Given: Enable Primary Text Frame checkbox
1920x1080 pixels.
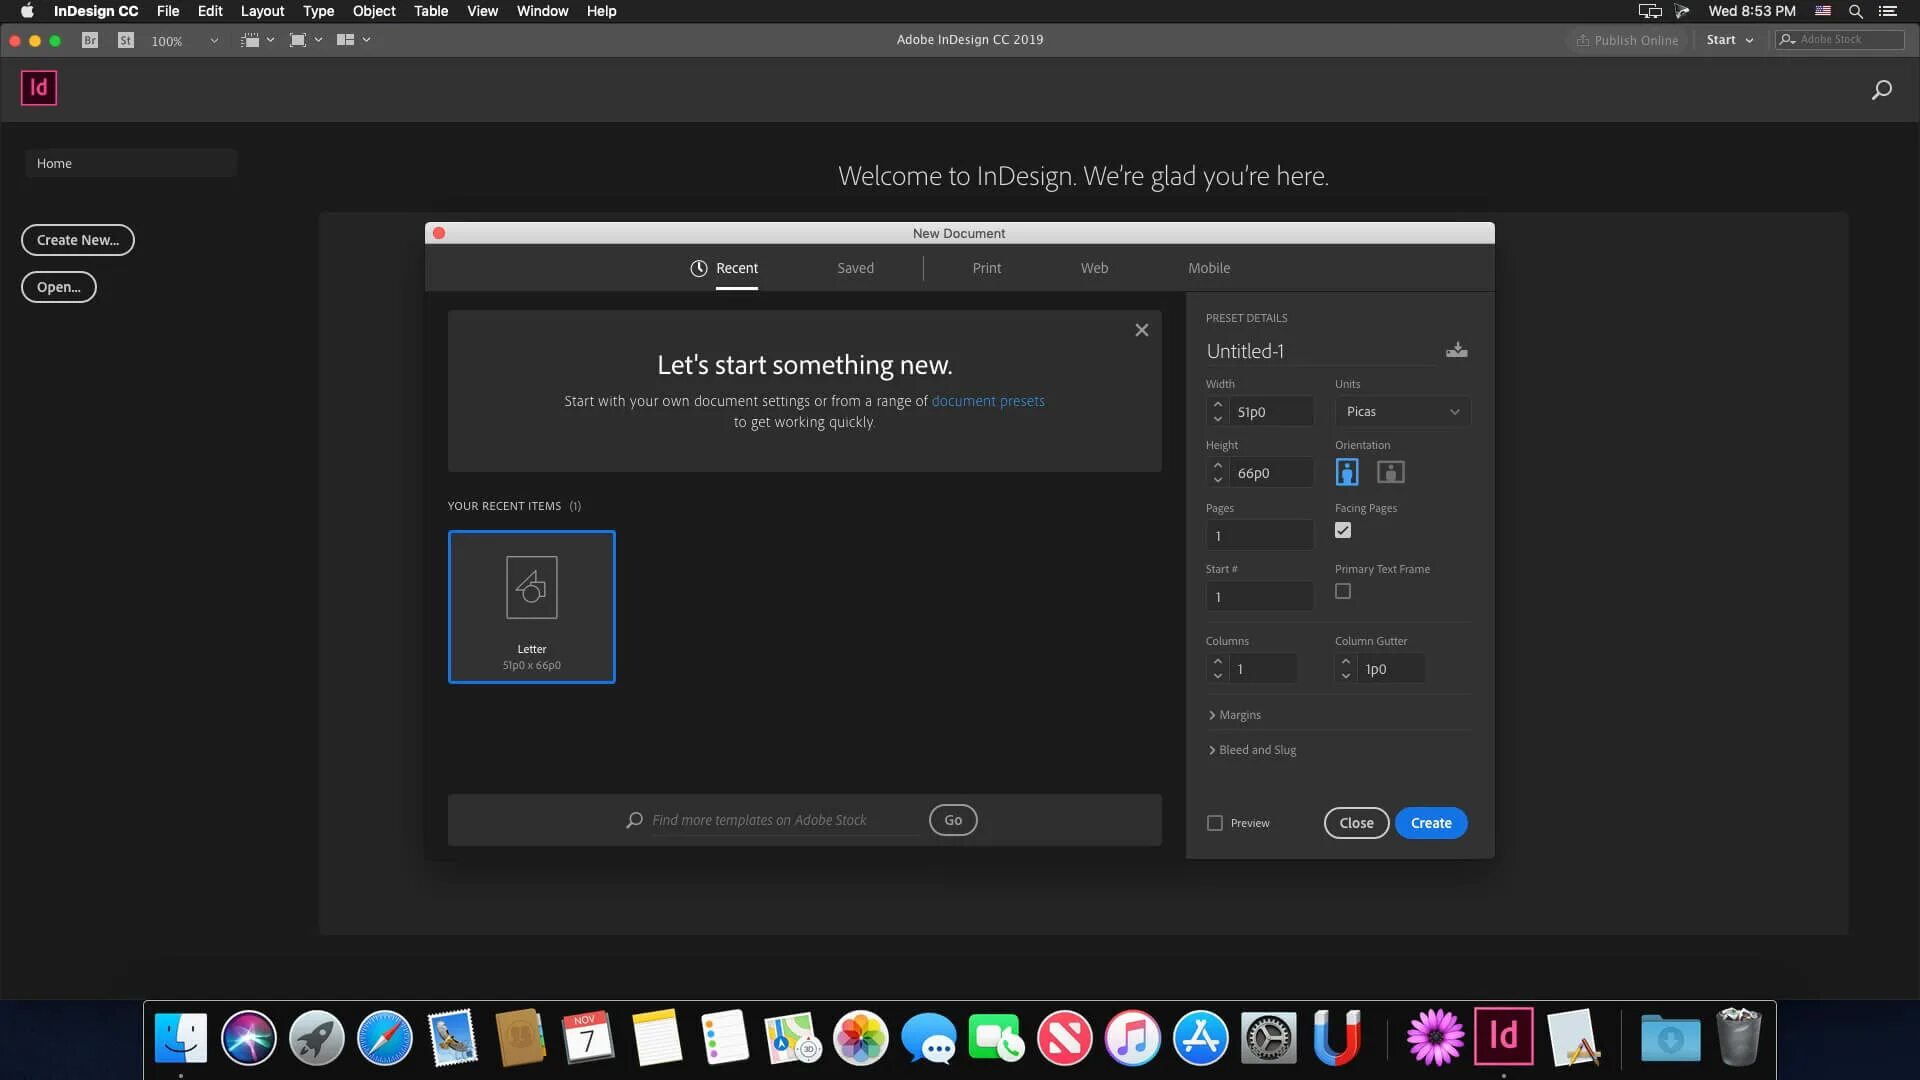Looking at the screenshot, I should [1343, 591].
